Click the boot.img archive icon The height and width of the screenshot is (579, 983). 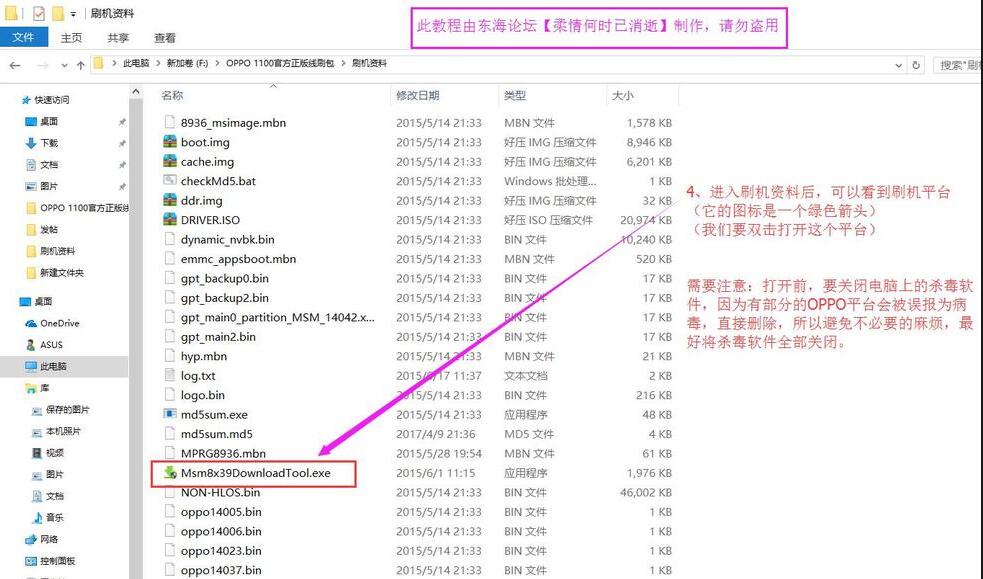(x=170, y=142)
